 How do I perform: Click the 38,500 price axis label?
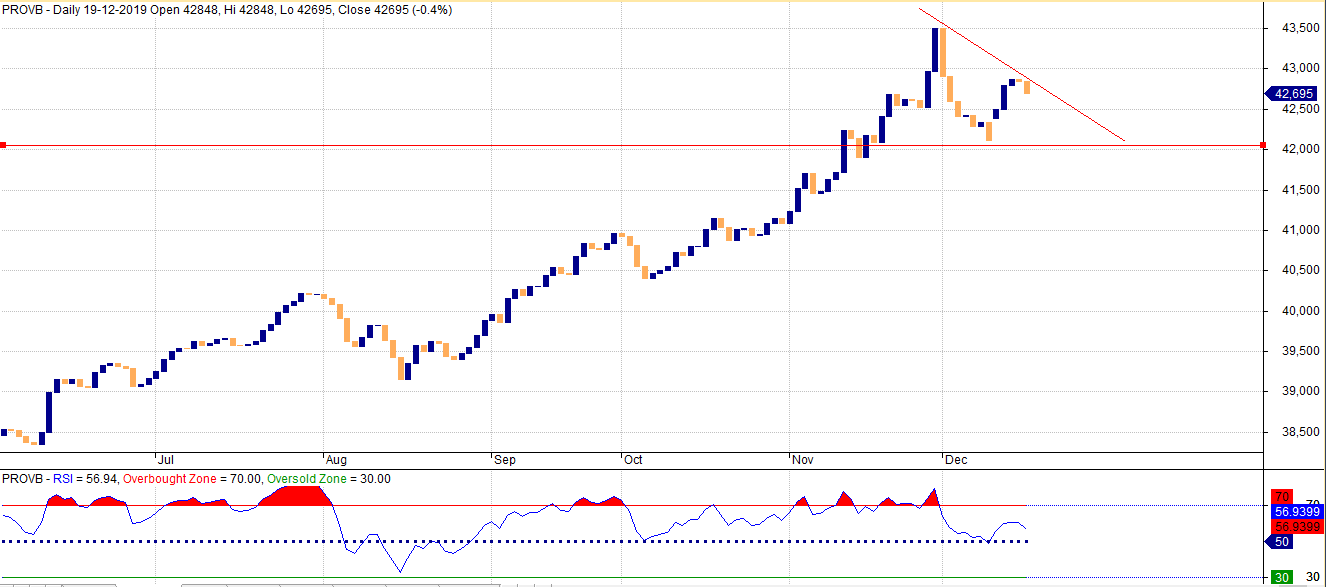(1300, 432)
